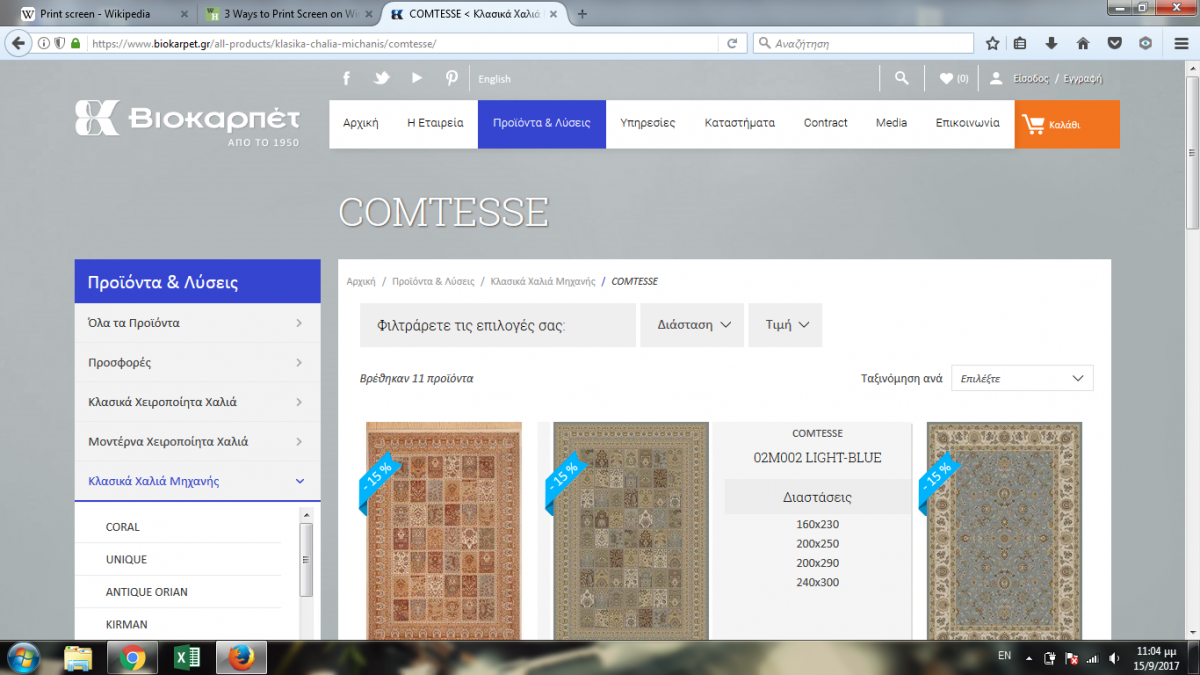Click Κλασικά Χαλιά Μηχανής in breadcrumb
The image size is (1200, 675).
tap(543, 282)
